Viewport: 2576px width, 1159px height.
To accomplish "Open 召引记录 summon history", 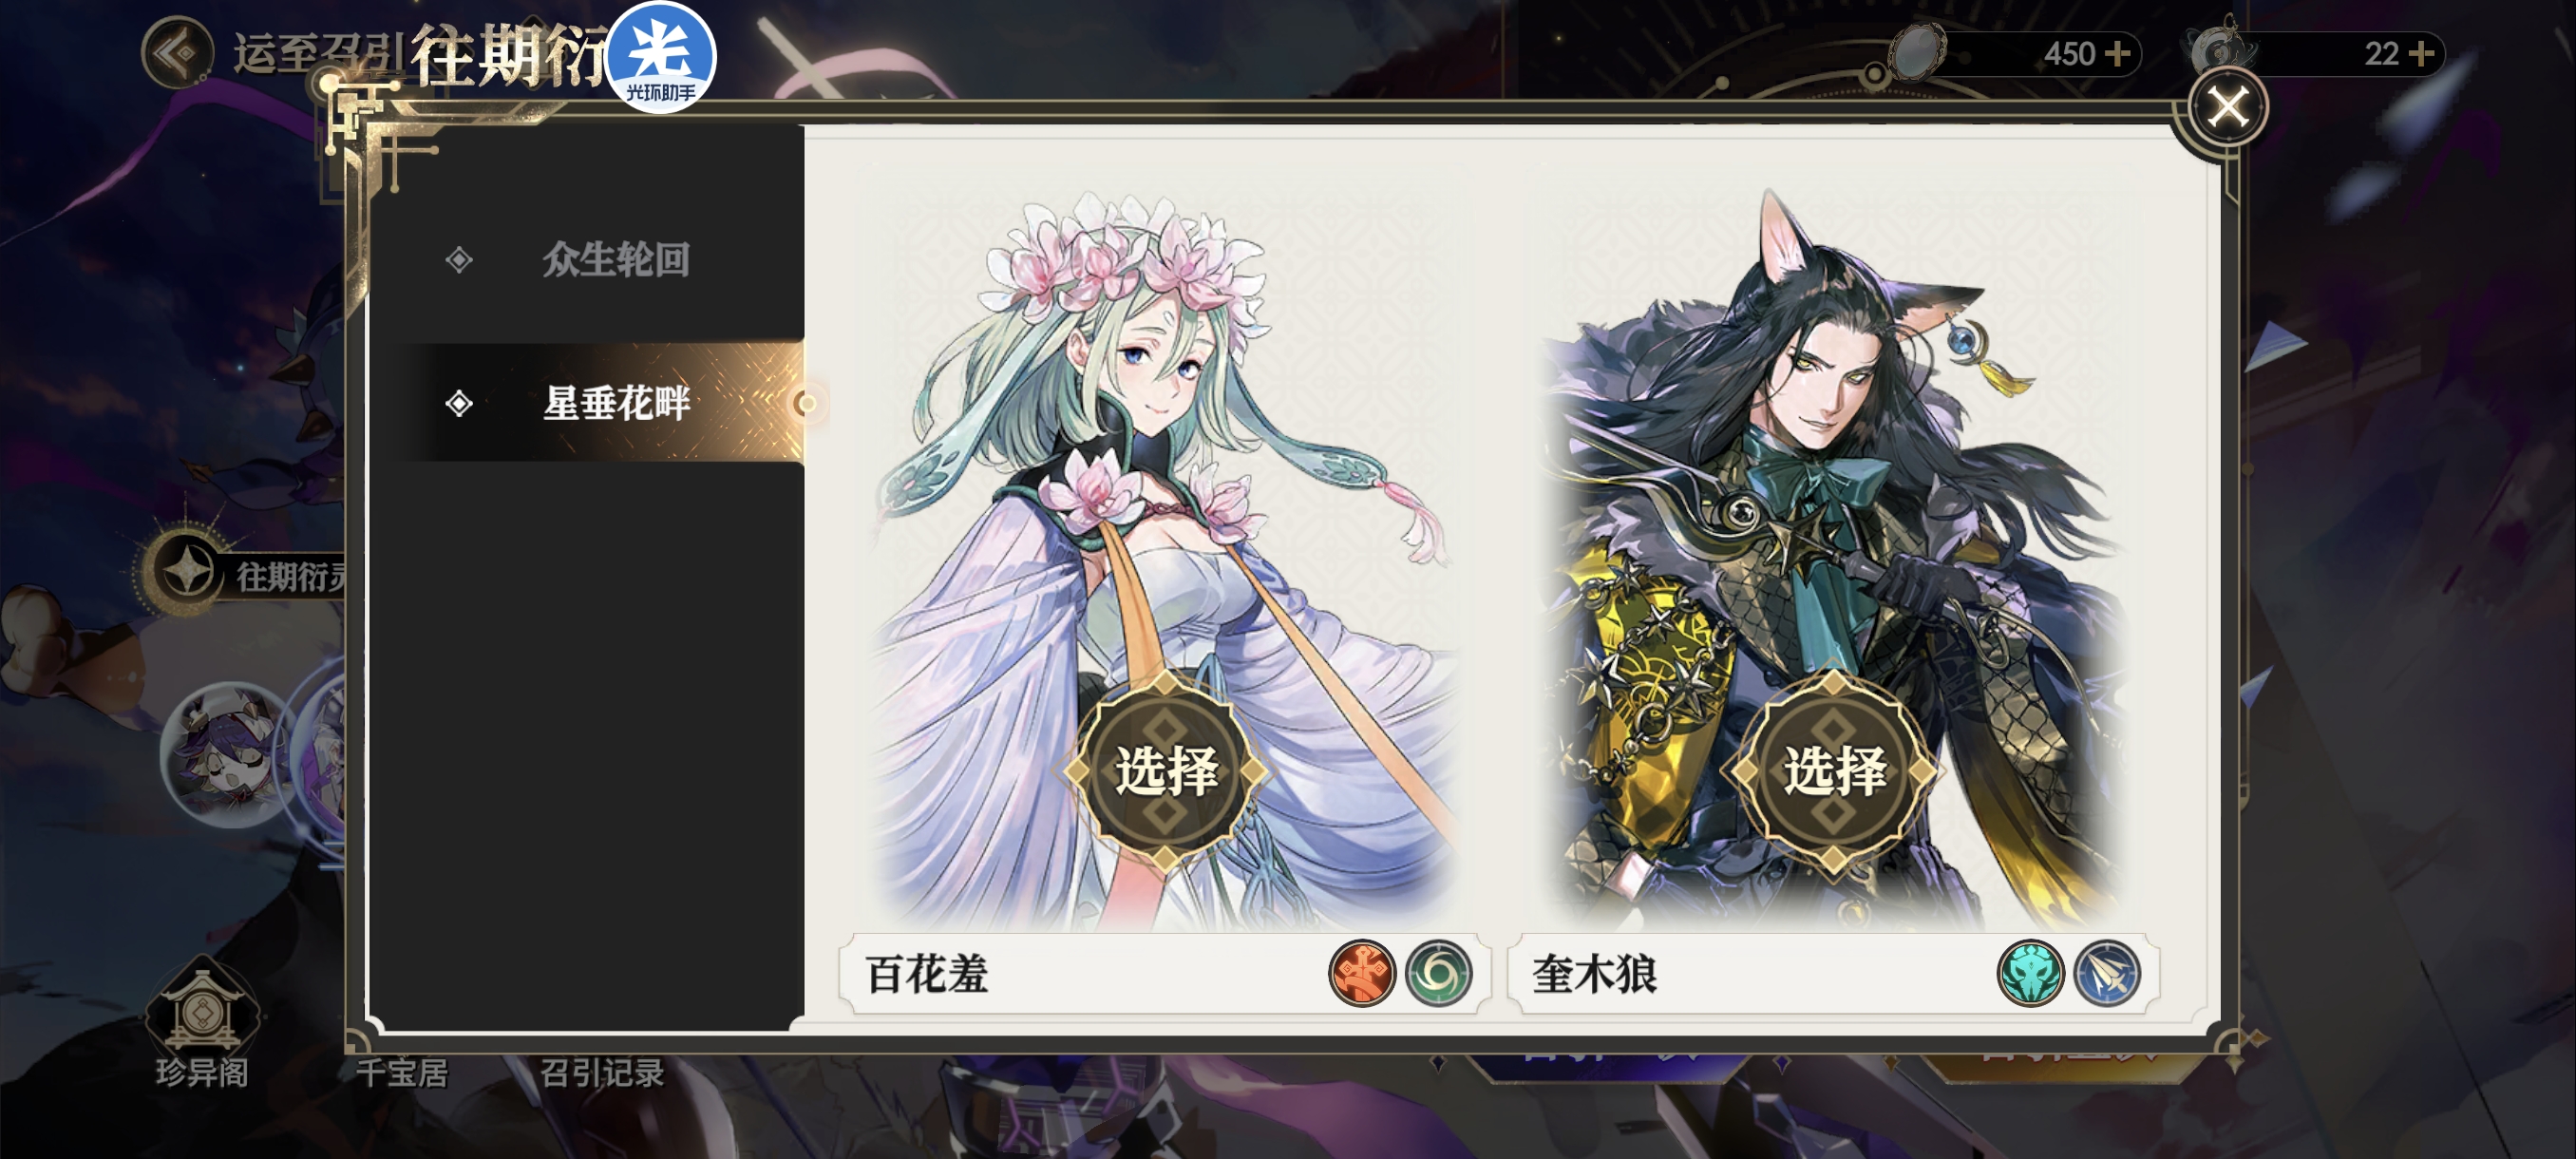I will tap(602, 1073).
